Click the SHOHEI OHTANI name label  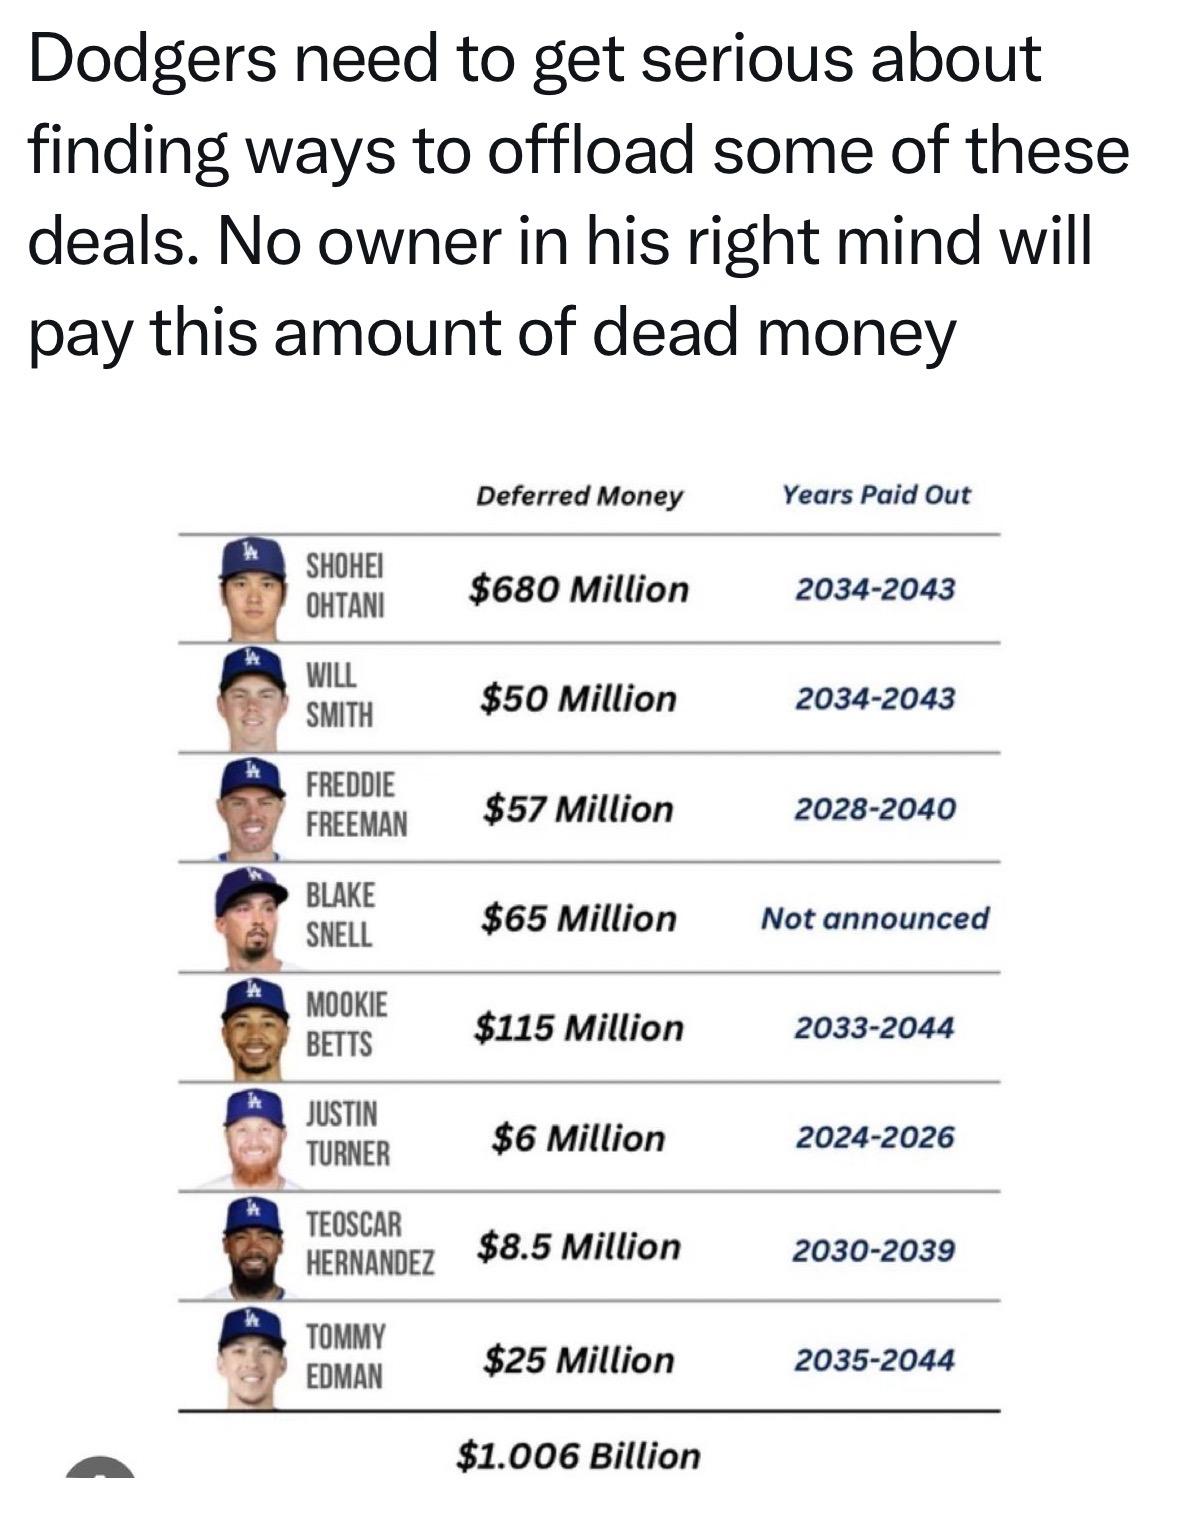pyautogui.click(x=345, y=586)
